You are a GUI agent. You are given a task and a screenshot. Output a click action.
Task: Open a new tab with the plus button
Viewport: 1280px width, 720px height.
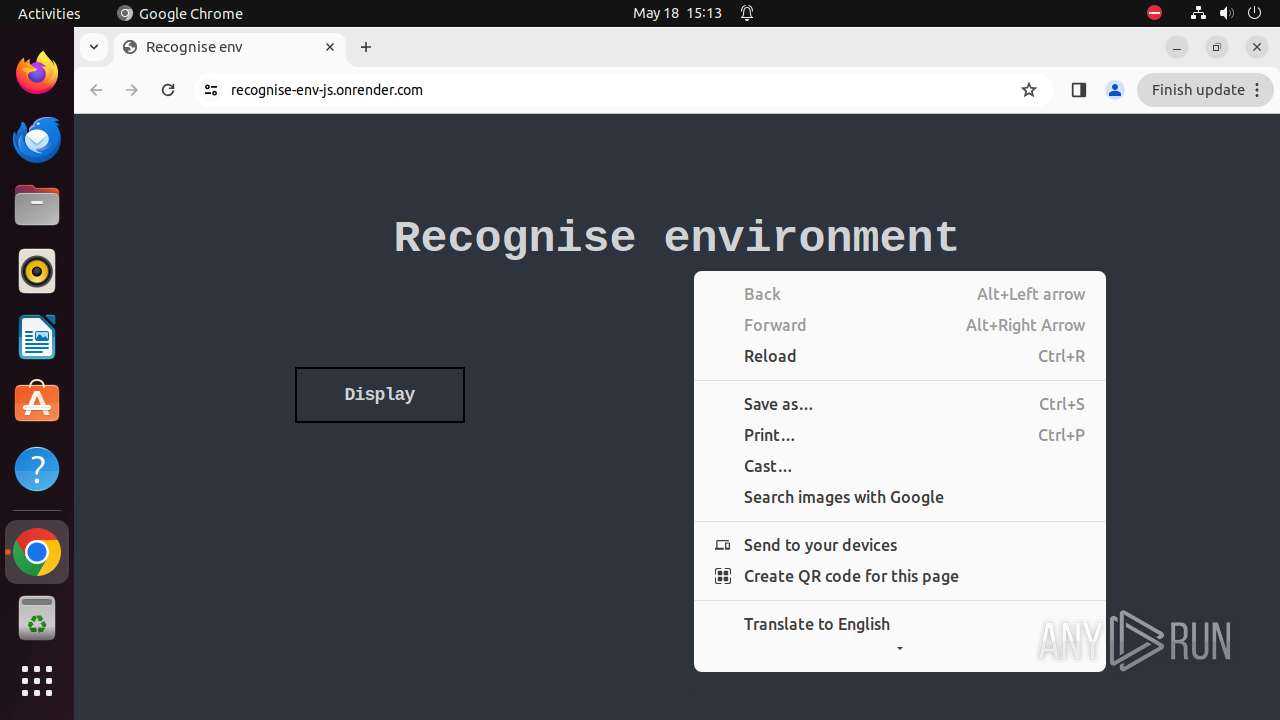click(366, 47)
